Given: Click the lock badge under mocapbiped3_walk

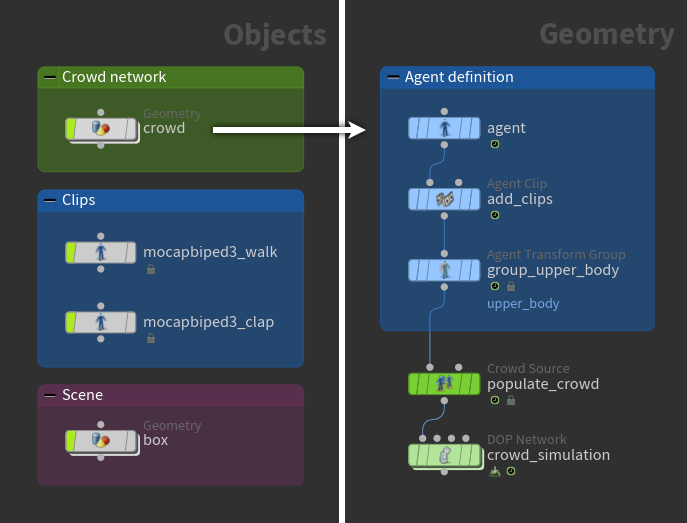Looking at the screenshot, I should 151,269.
